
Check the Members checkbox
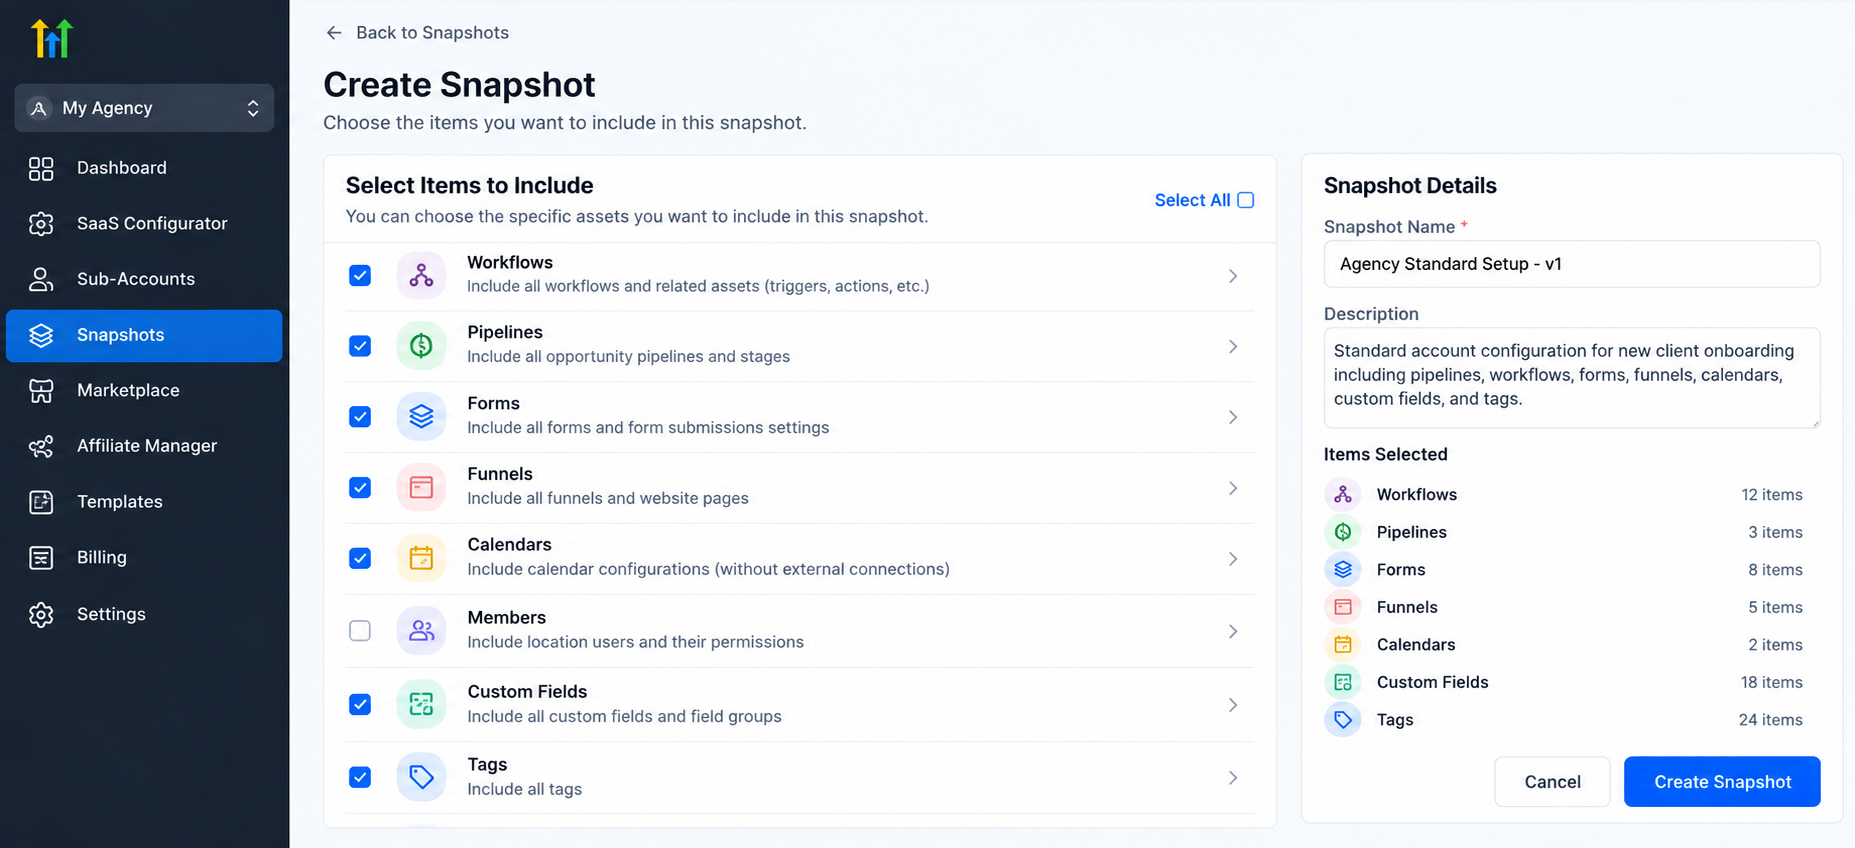click(360, 631)
